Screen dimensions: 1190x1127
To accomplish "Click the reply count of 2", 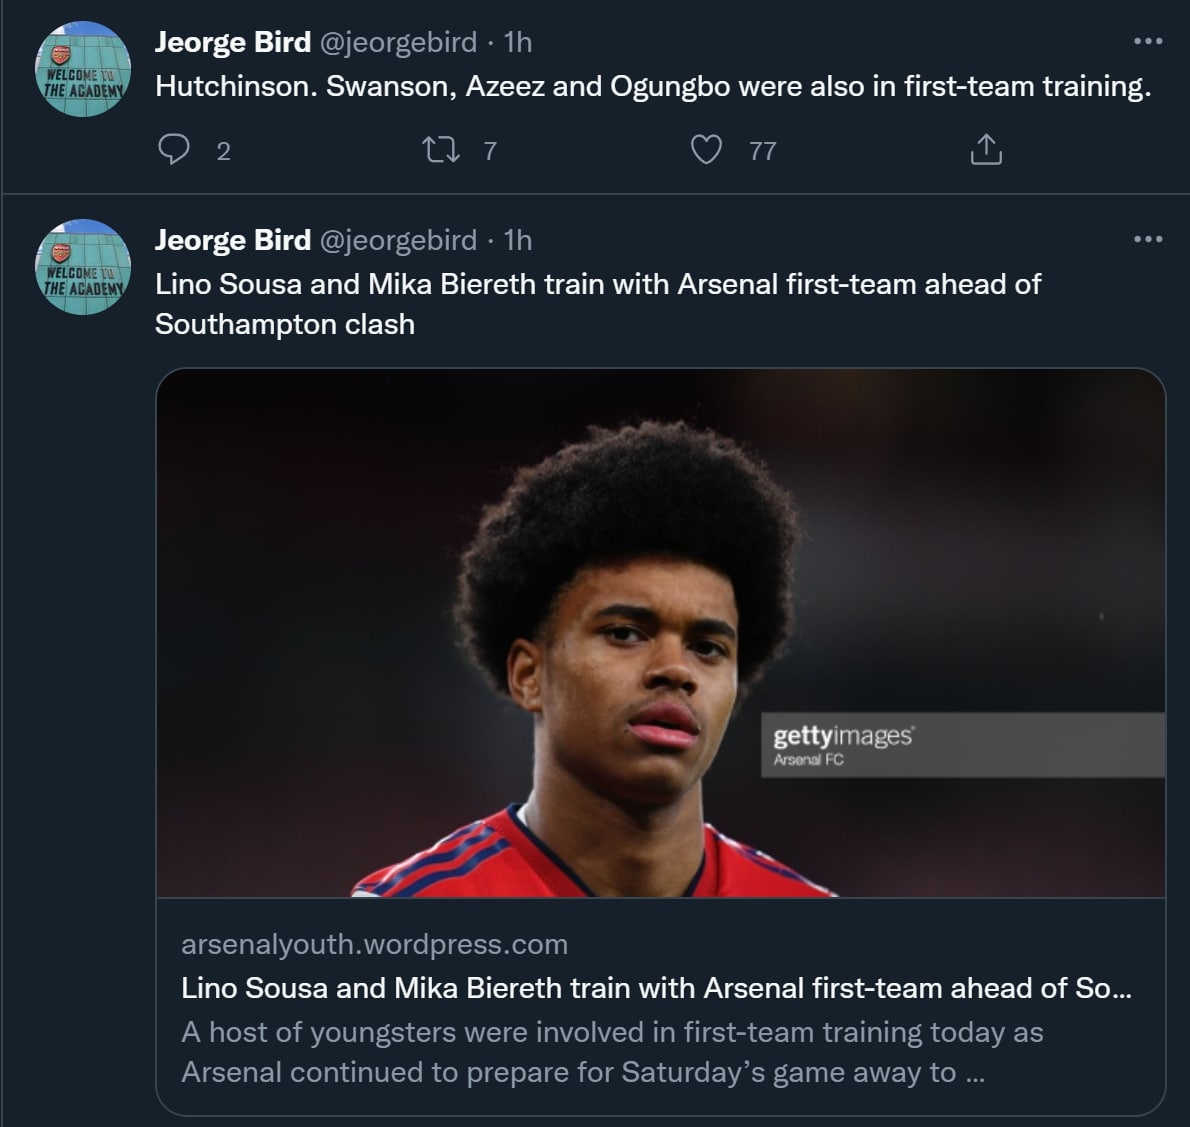I will (223, 151).
